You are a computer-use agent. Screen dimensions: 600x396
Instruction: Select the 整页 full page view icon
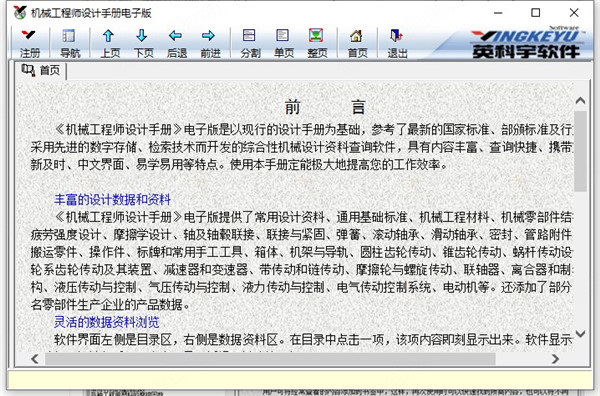tap(317, 43)
